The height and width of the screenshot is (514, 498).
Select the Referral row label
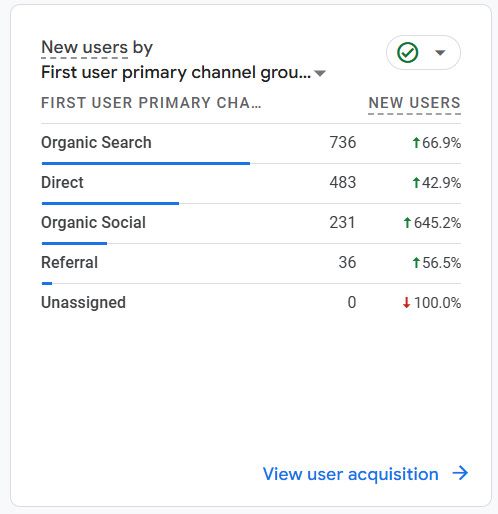tap(69, 263)
